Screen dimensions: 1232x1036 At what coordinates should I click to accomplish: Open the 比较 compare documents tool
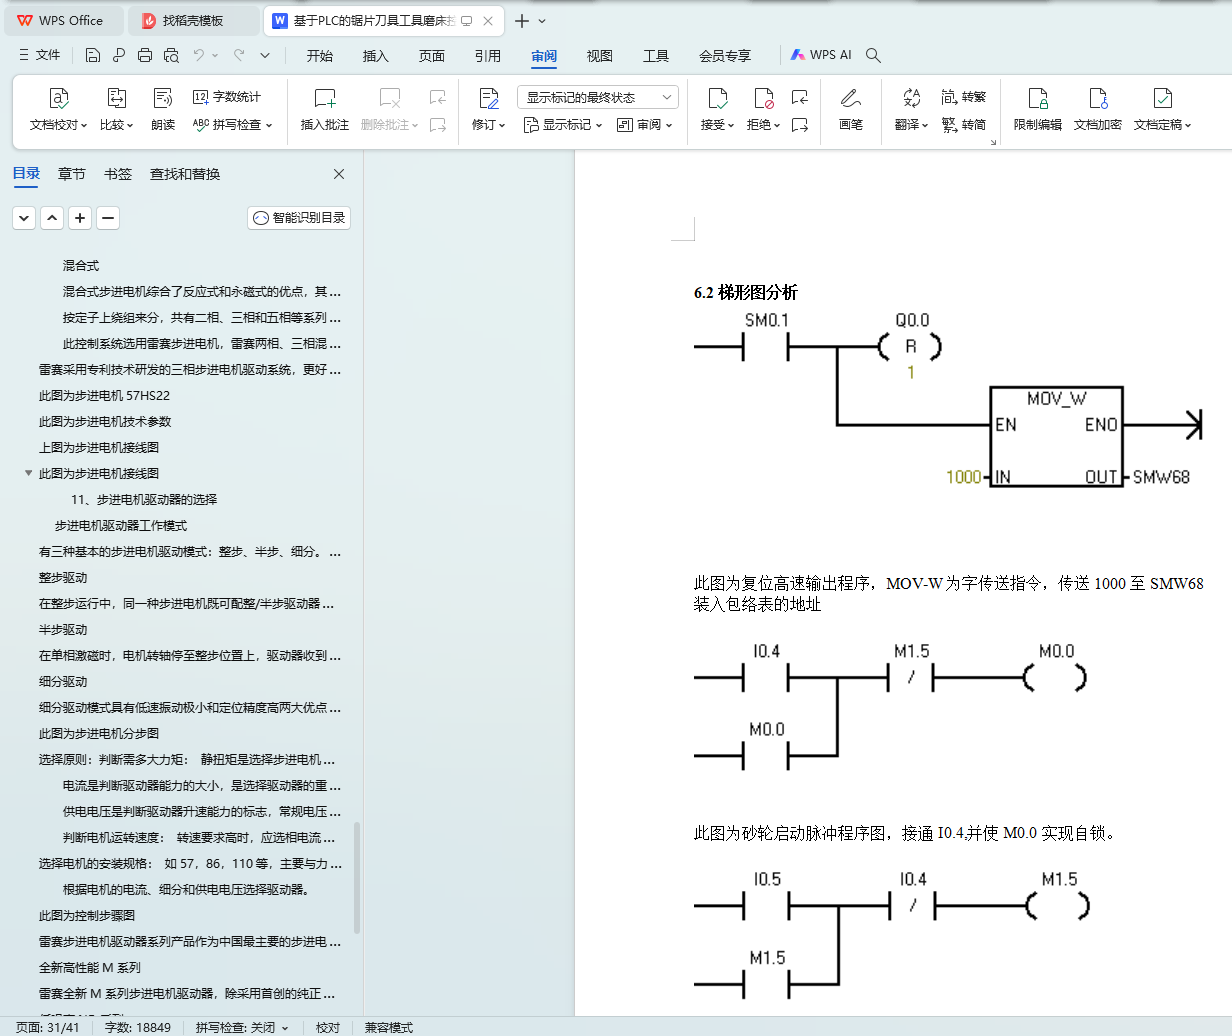116,110
